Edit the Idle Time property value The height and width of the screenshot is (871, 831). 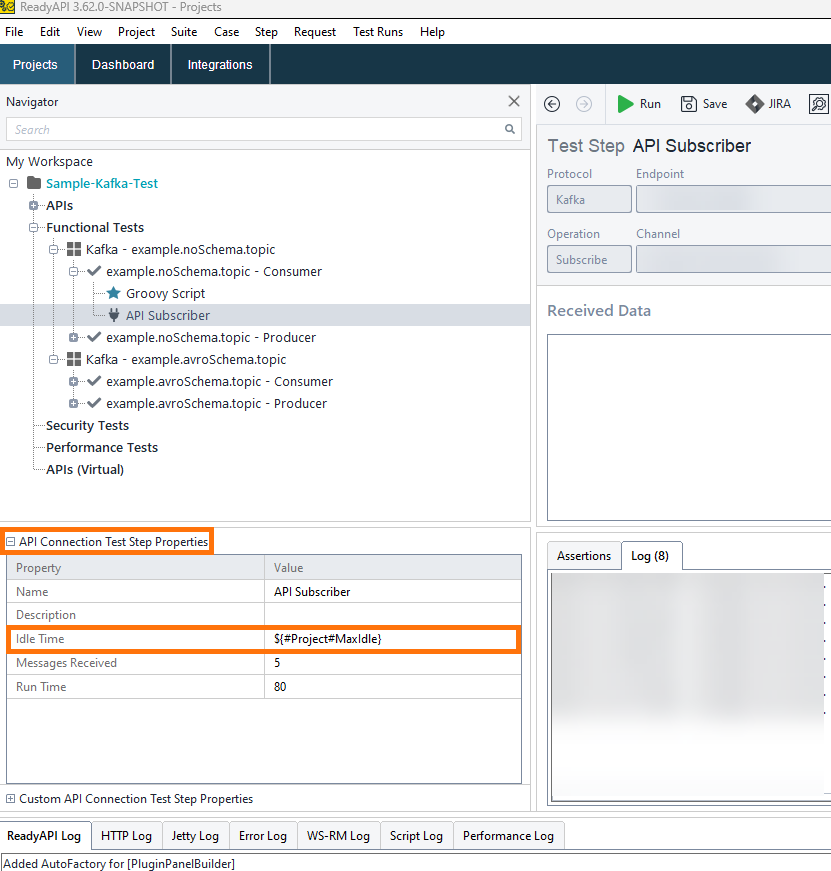[x=394, y=639]
